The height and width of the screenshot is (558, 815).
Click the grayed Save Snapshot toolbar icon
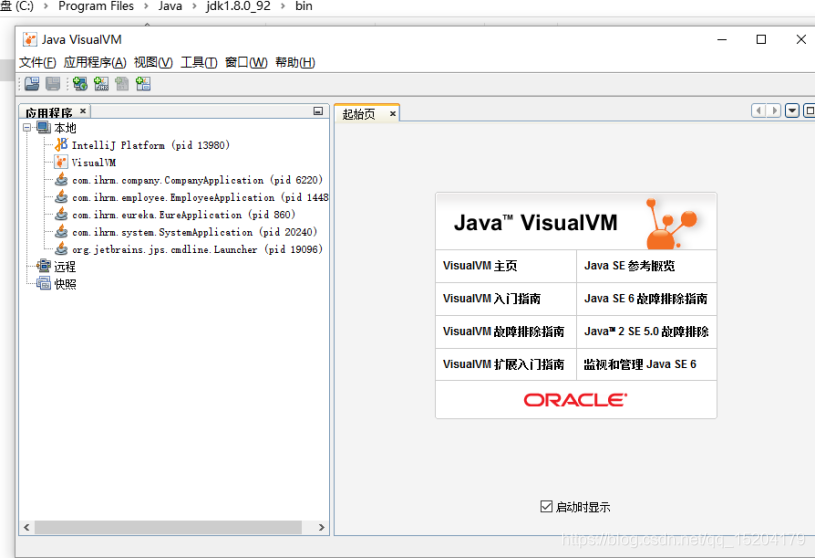click(x=53, y=84)
